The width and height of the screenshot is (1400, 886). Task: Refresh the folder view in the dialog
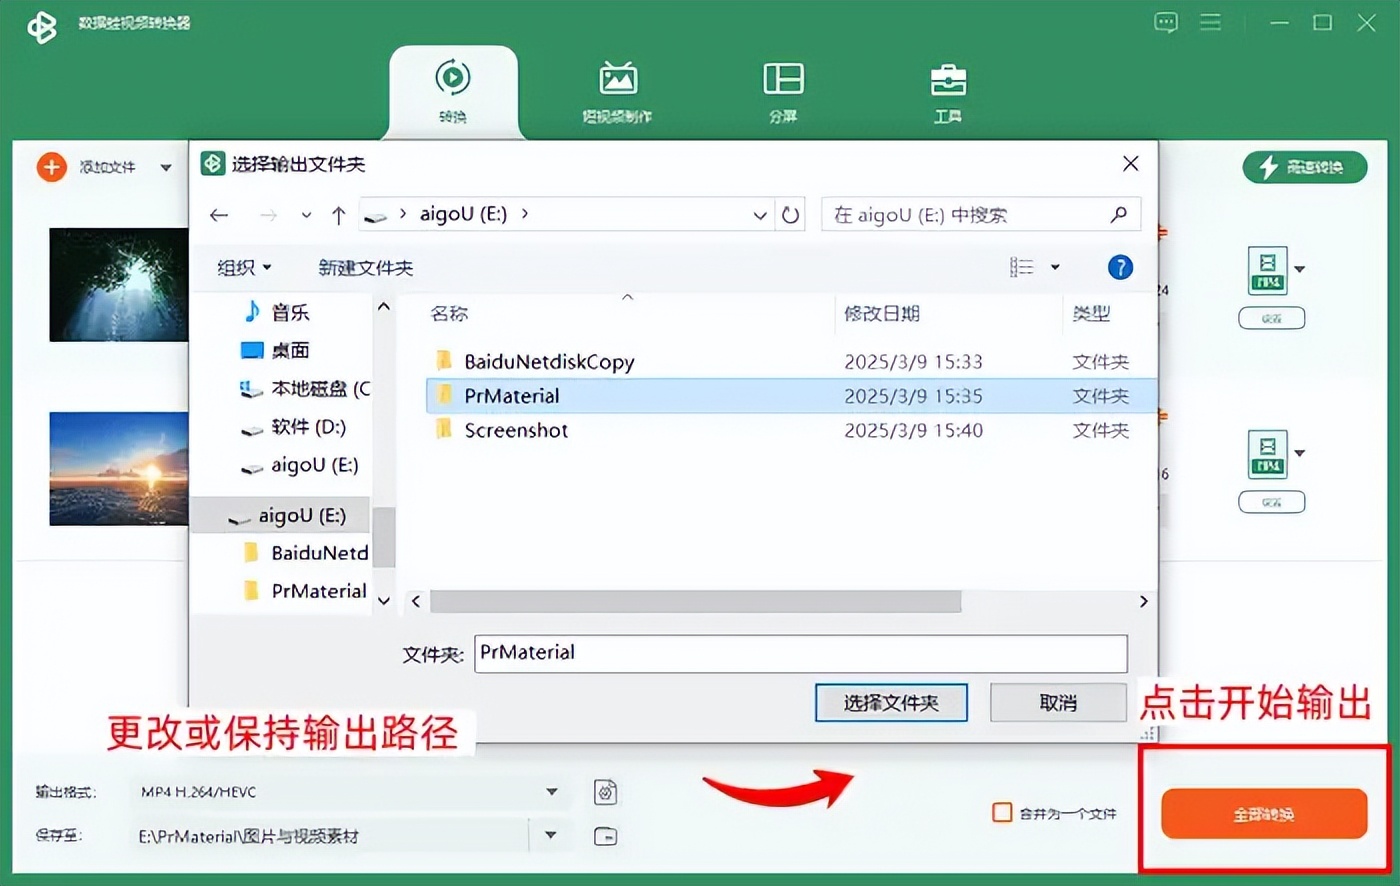(x=790, y=214)
